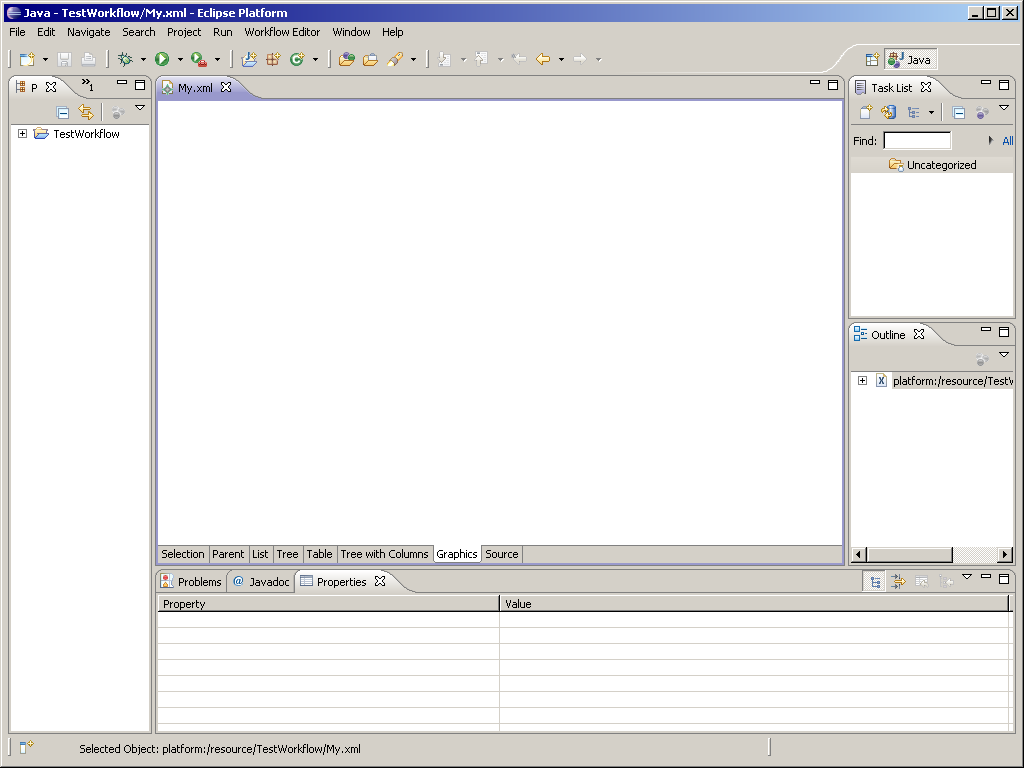Open the Workflow Editor menu

click(x=282, y=32)
